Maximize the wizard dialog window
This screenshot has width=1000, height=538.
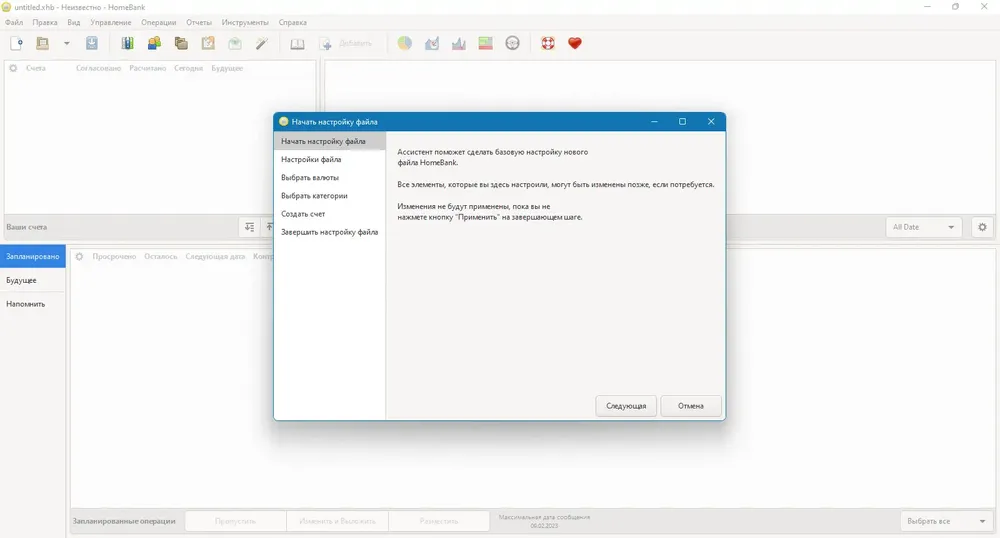[x=682, y=122]
